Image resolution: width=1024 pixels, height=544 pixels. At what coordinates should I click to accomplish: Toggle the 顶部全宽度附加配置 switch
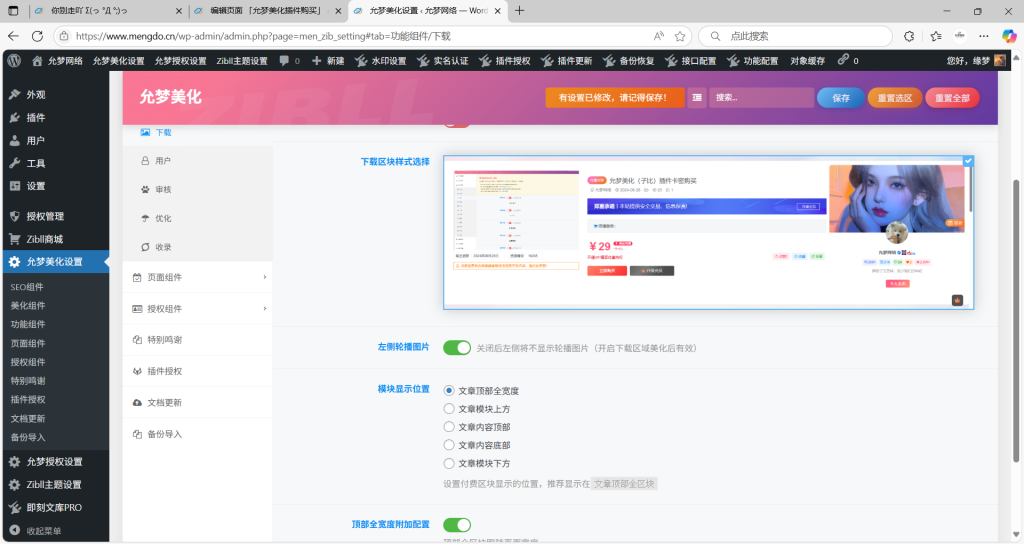click(456, 524)
